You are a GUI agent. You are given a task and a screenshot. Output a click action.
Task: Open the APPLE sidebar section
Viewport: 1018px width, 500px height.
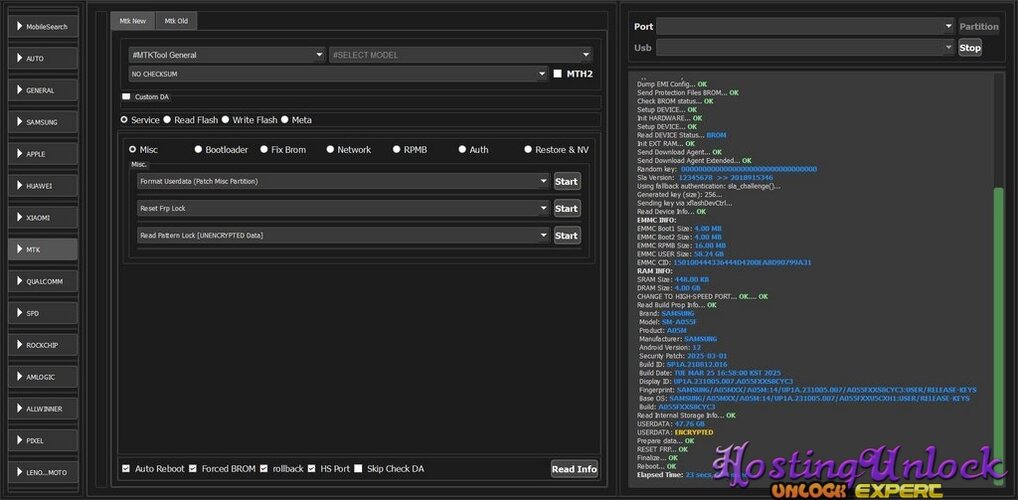[43, 154]
